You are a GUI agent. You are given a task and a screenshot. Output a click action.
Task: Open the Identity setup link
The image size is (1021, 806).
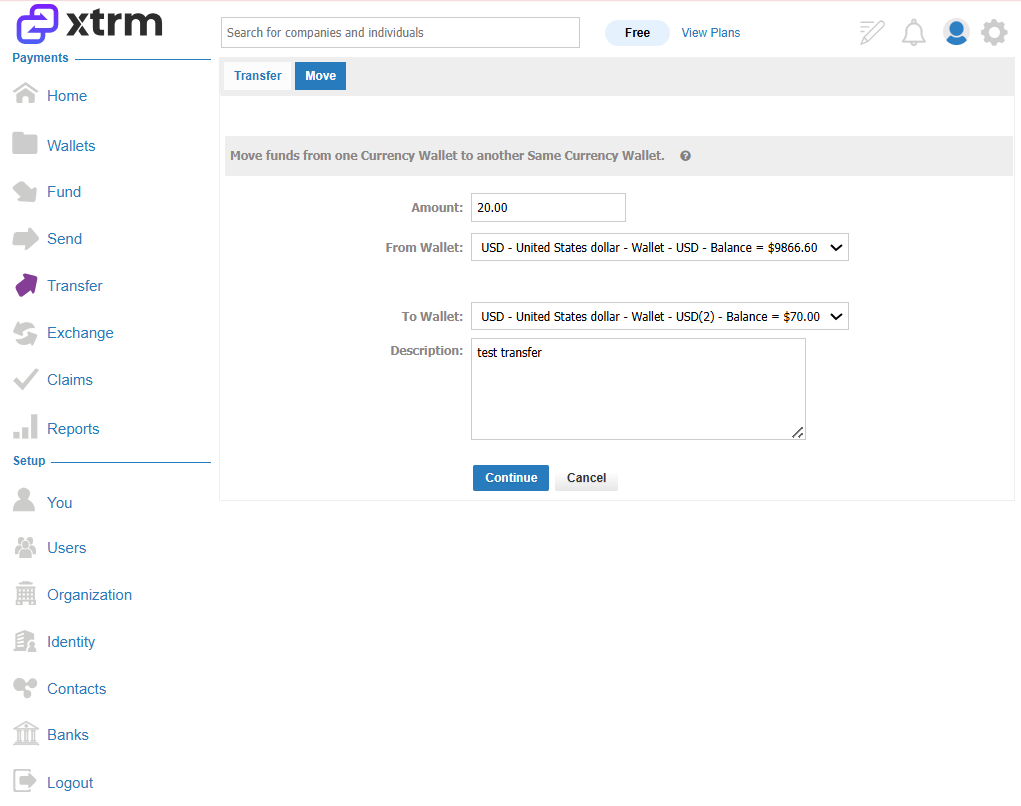[71, 642]
